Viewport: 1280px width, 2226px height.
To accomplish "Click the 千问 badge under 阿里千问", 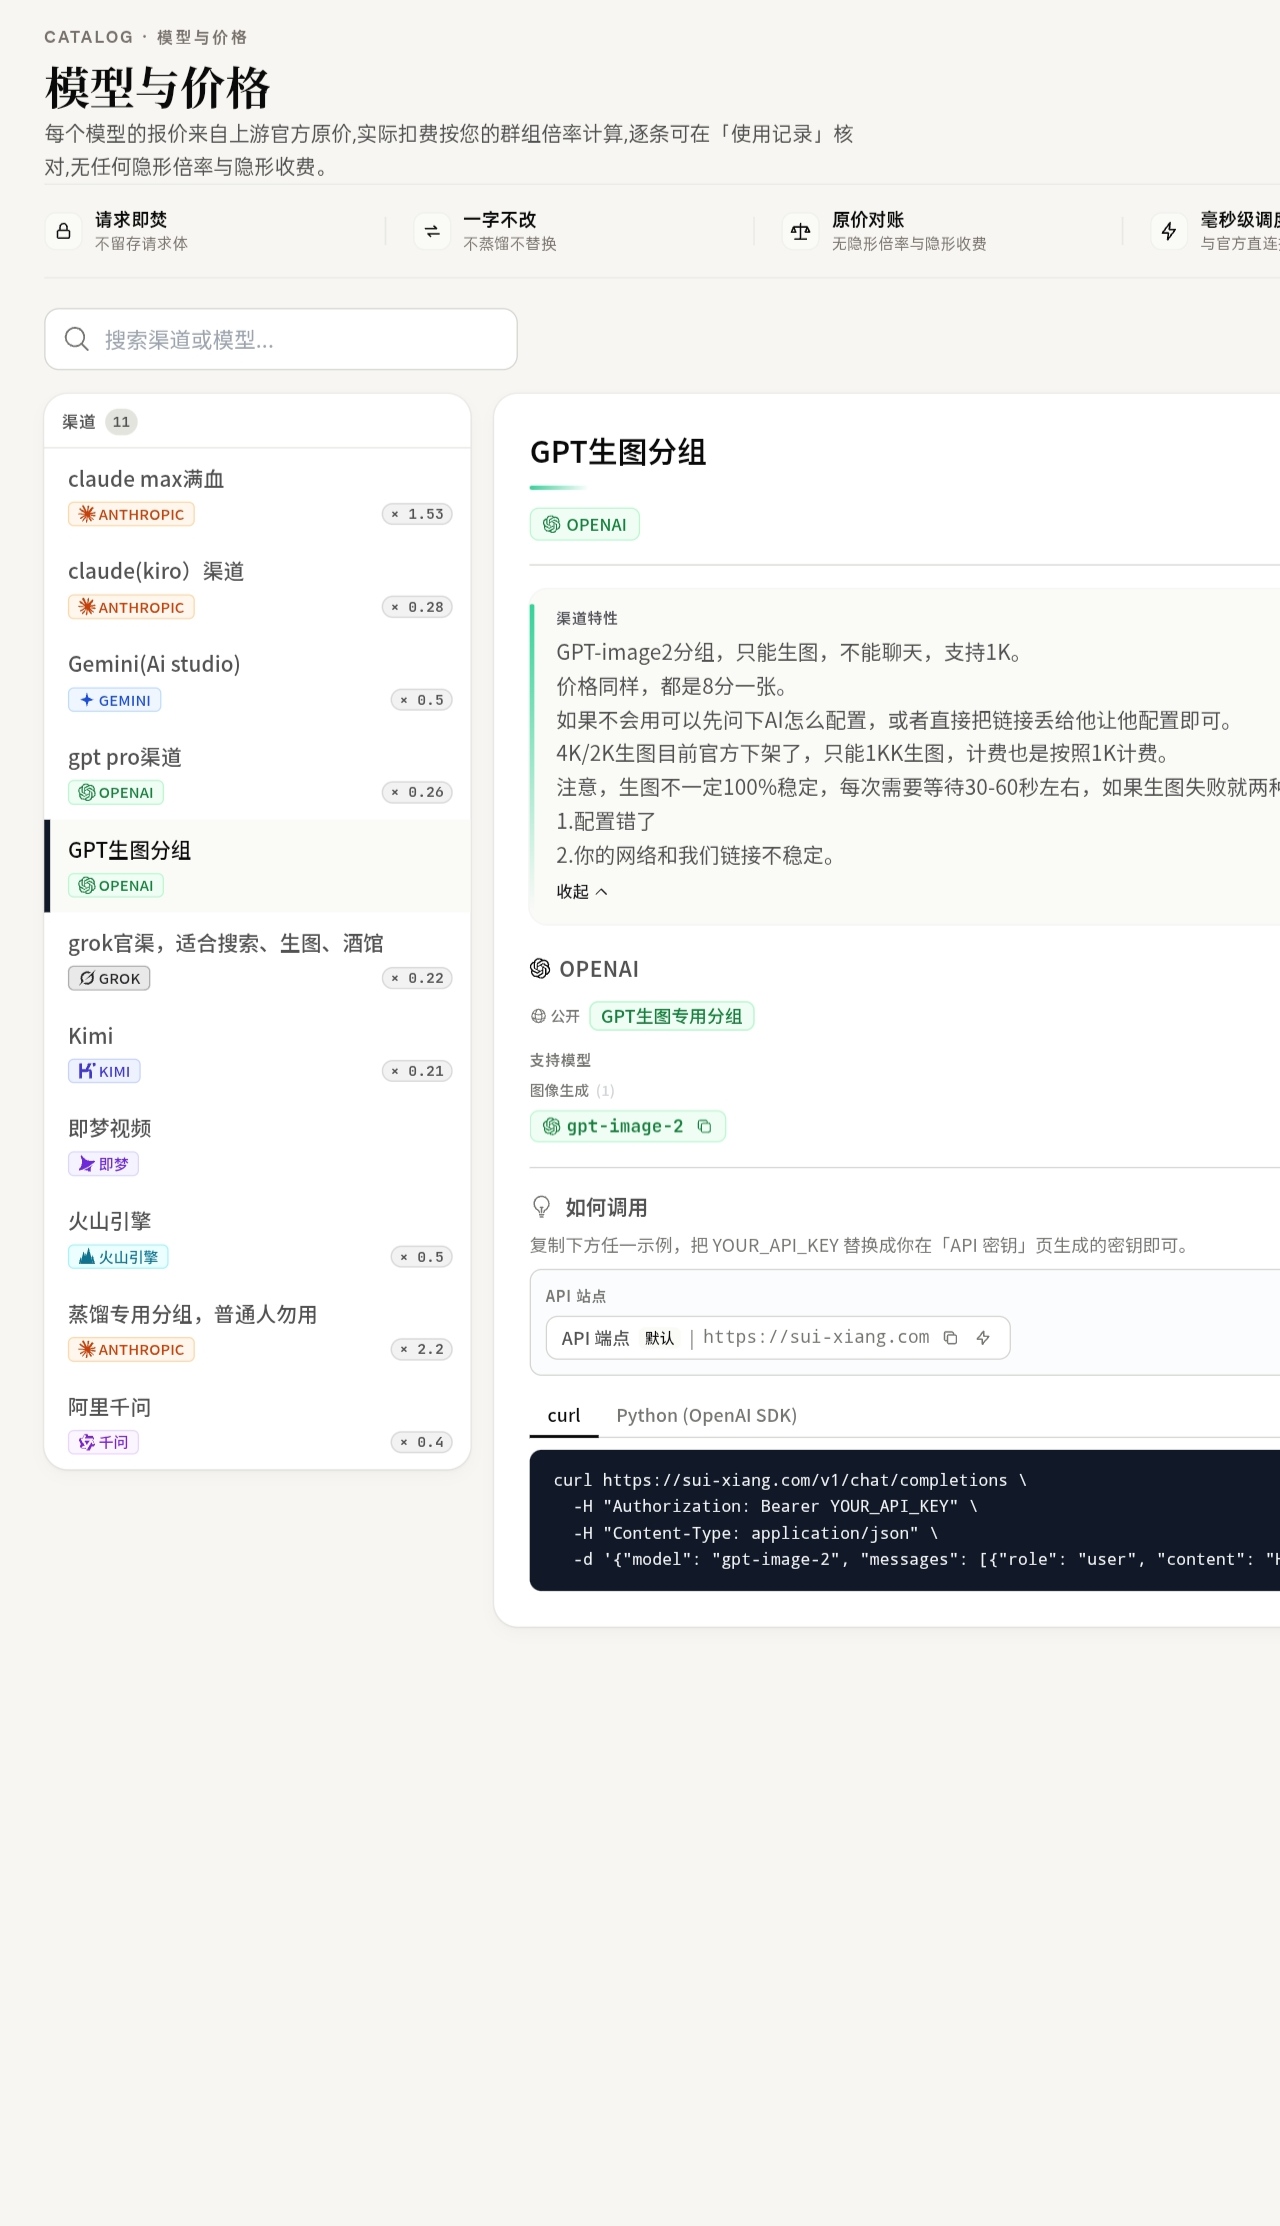I will [x=103, y=1442].
